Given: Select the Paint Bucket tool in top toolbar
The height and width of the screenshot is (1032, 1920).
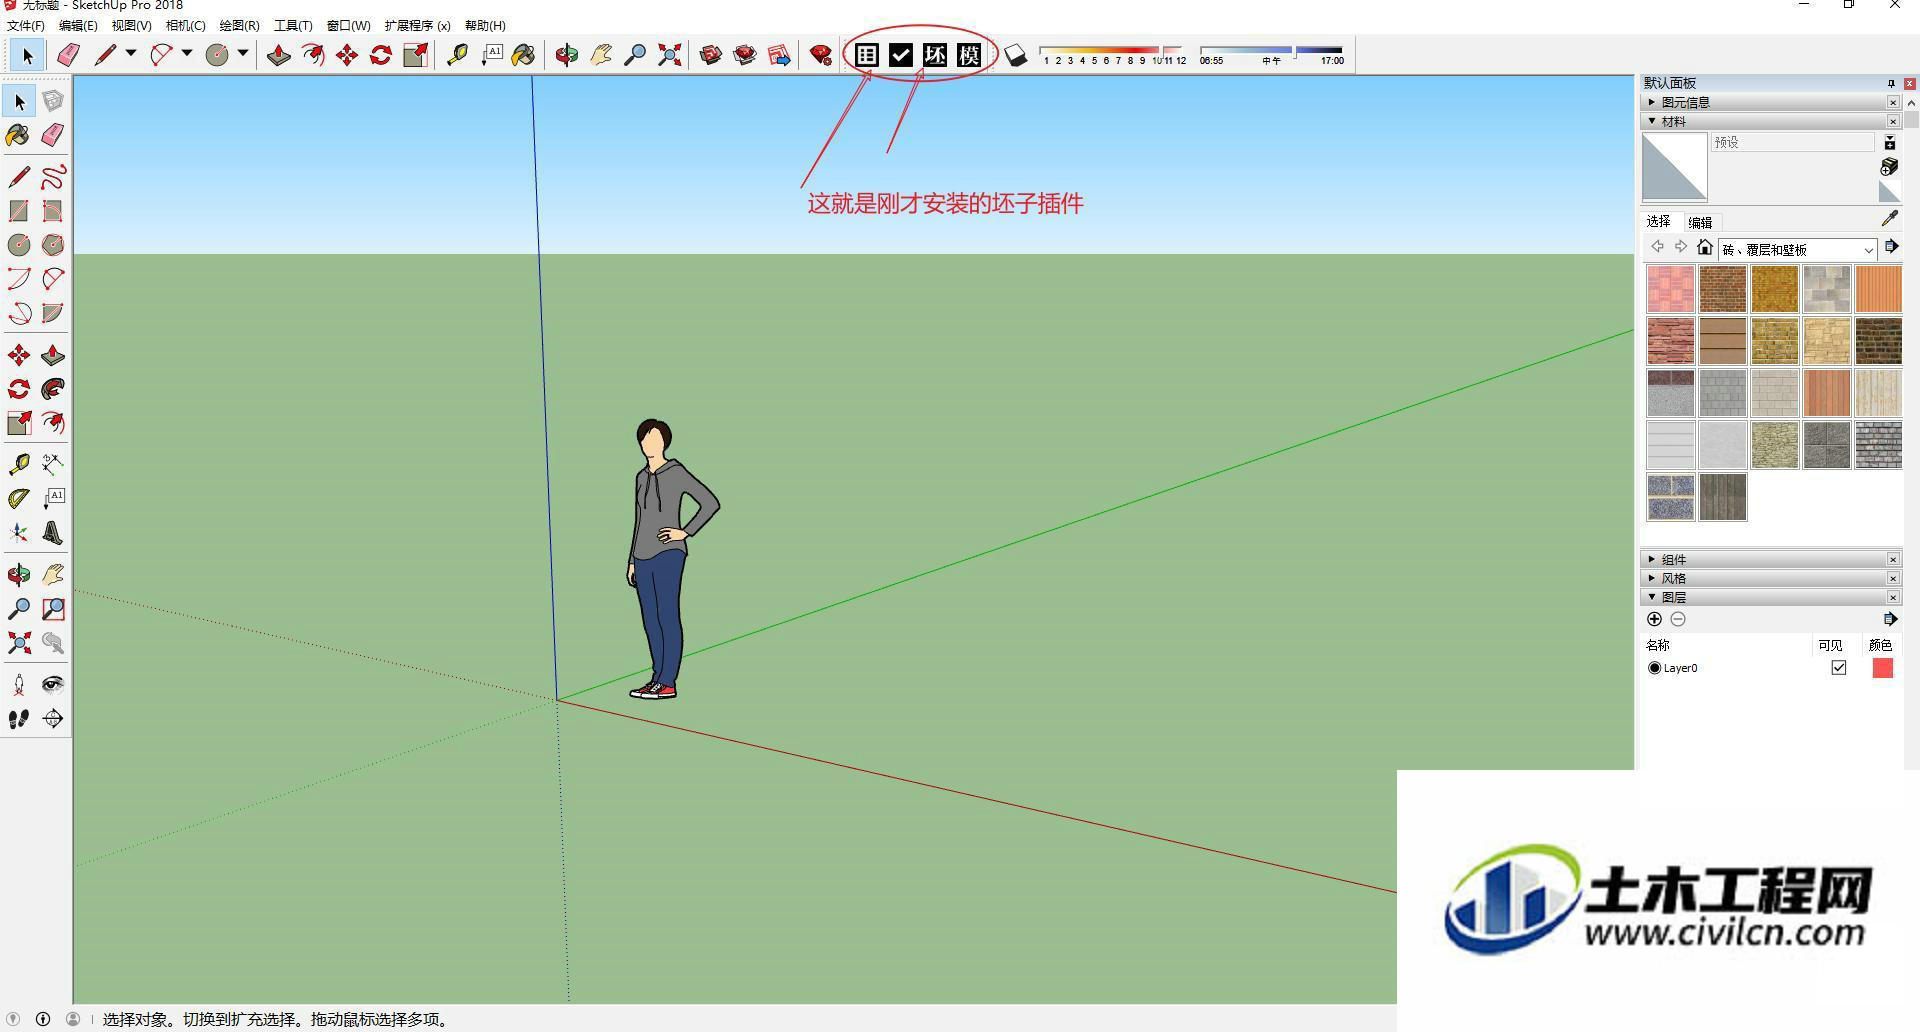Looking at the screenshot, I should tap(523, 55).
